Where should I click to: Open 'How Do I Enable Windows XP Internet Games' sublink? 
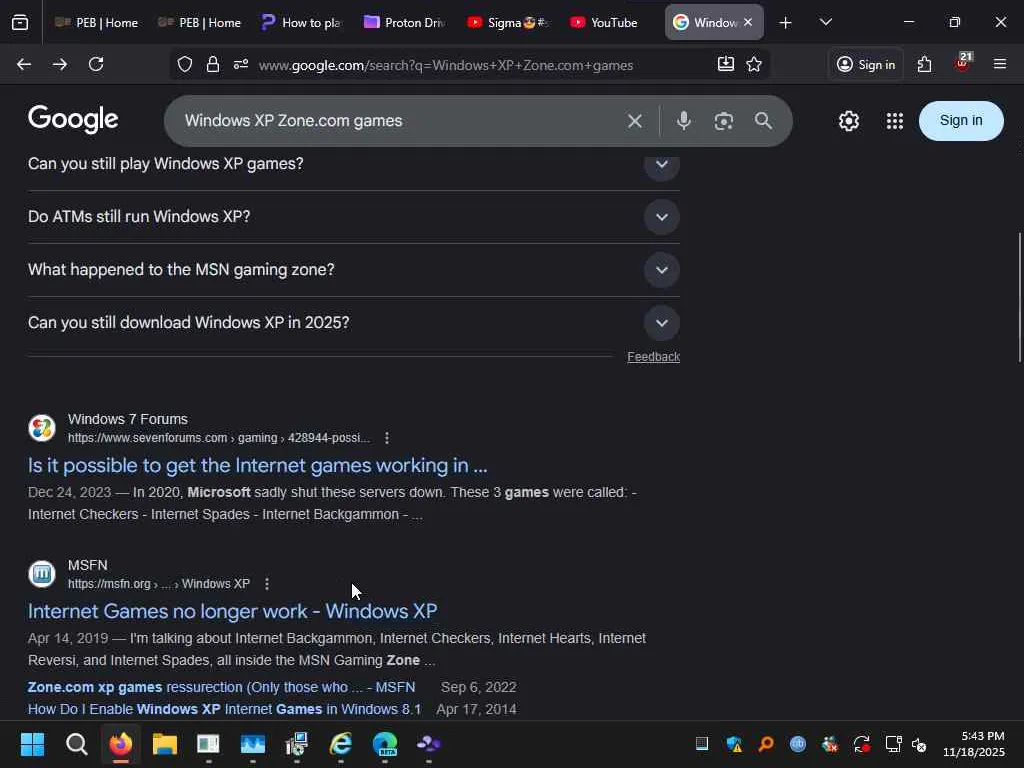[224, 709]
